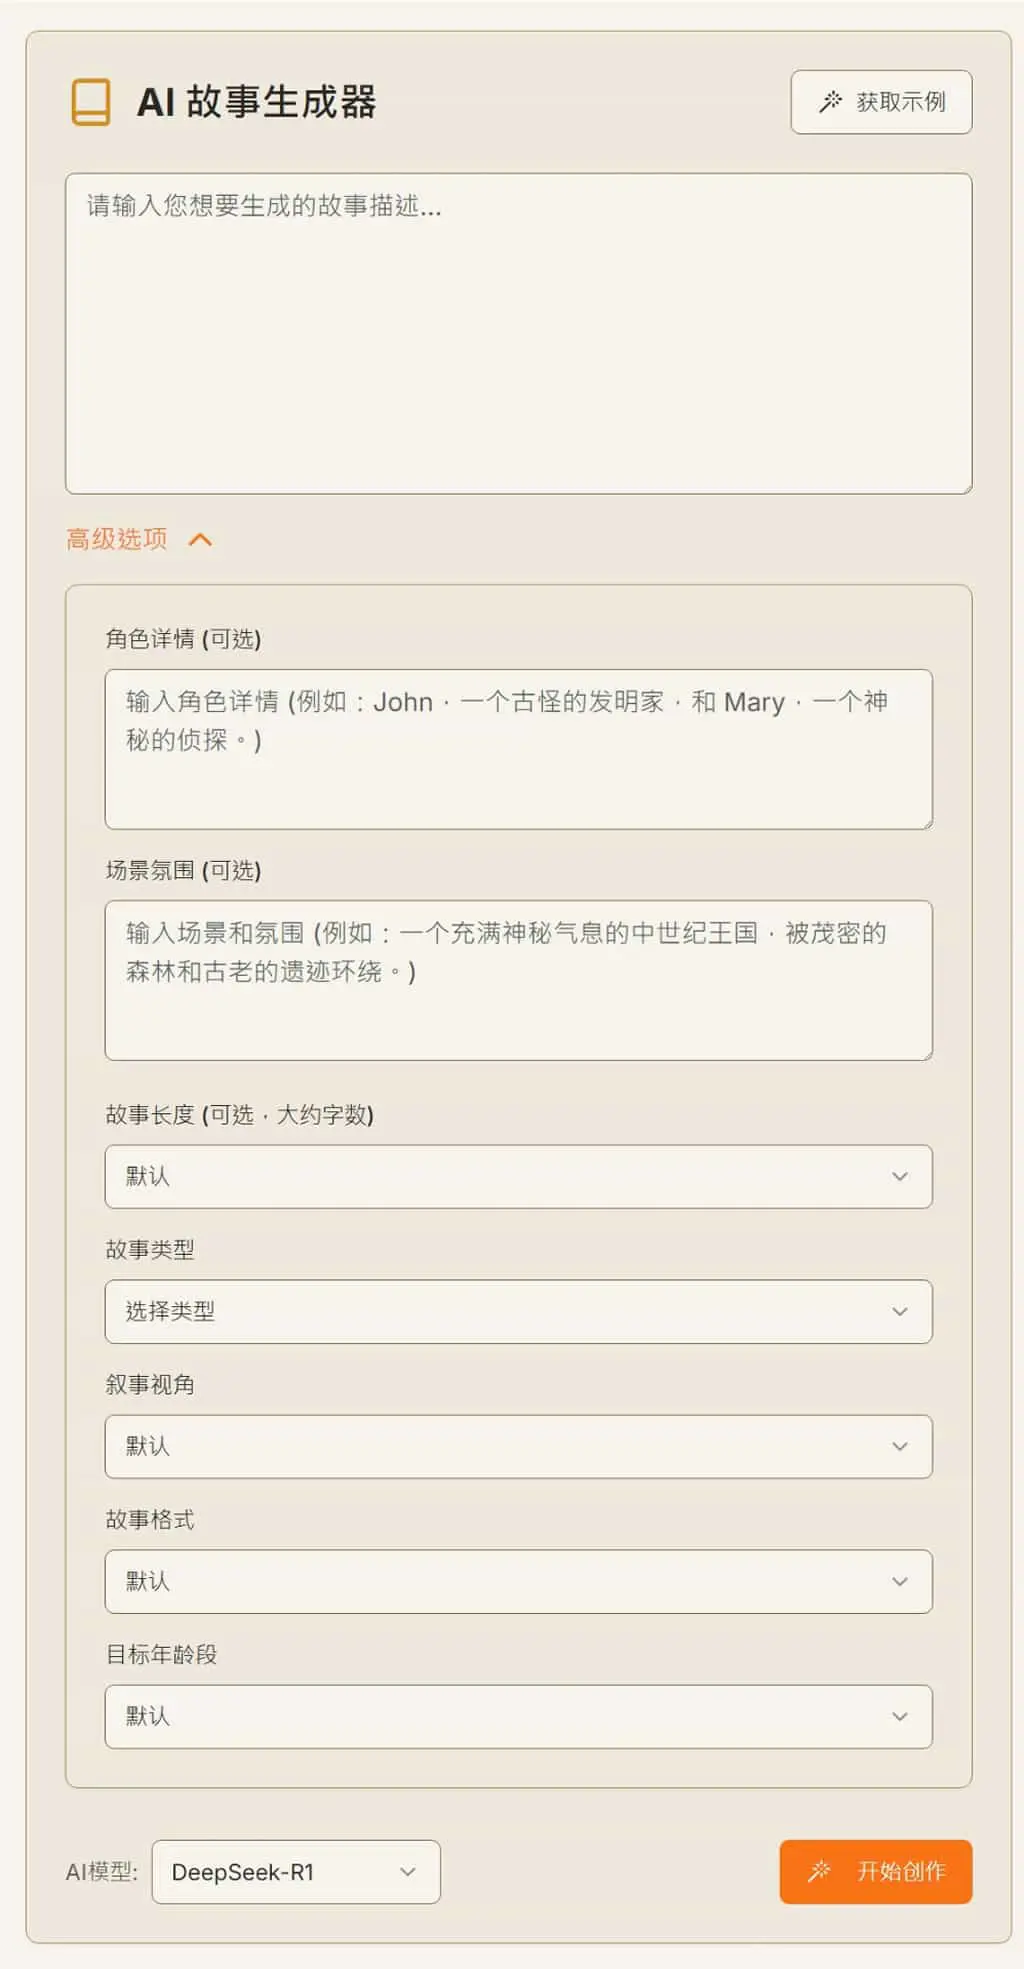Image resolution: width=1024 pixels, height=1969 pixels.
Task: Click the chevron arrow in 目标年龄段 dropdown
Action: (x=900, y=1717)
